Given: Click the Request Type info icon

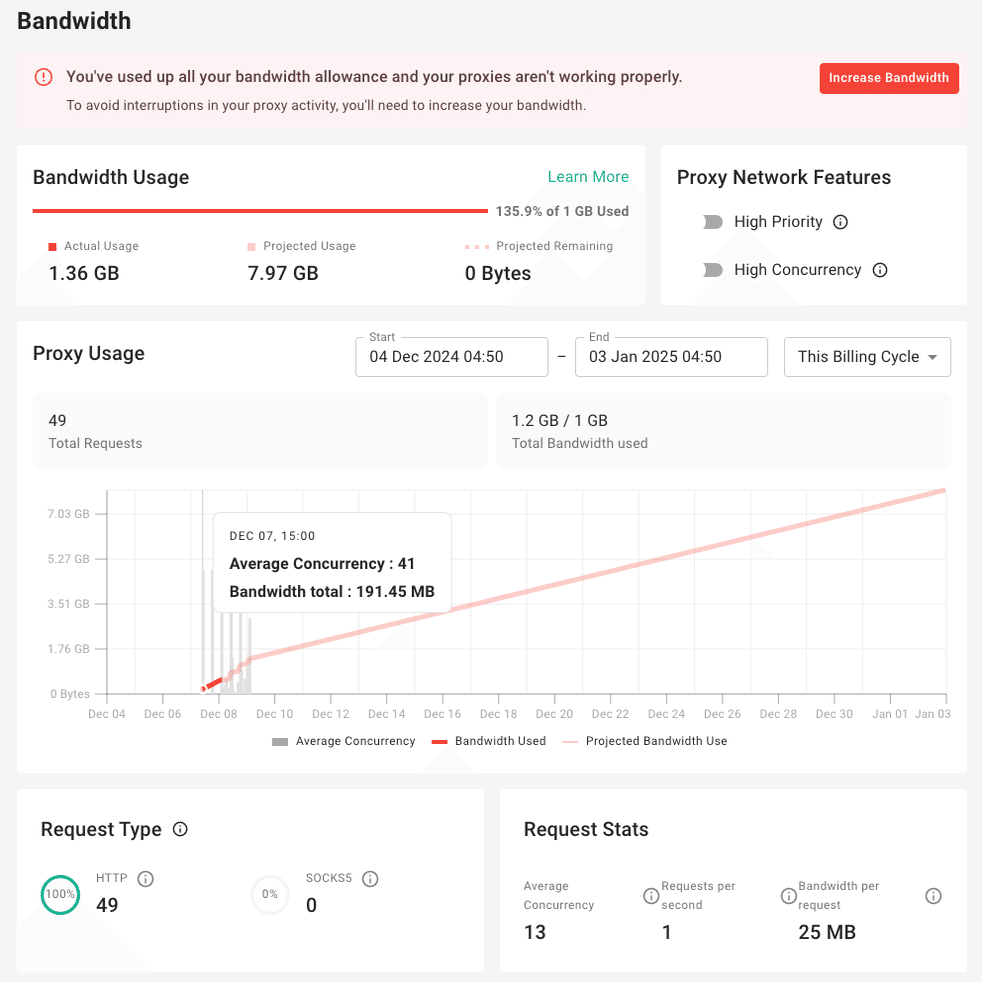Looking at the screenshot, I should (x=180, y=829).
